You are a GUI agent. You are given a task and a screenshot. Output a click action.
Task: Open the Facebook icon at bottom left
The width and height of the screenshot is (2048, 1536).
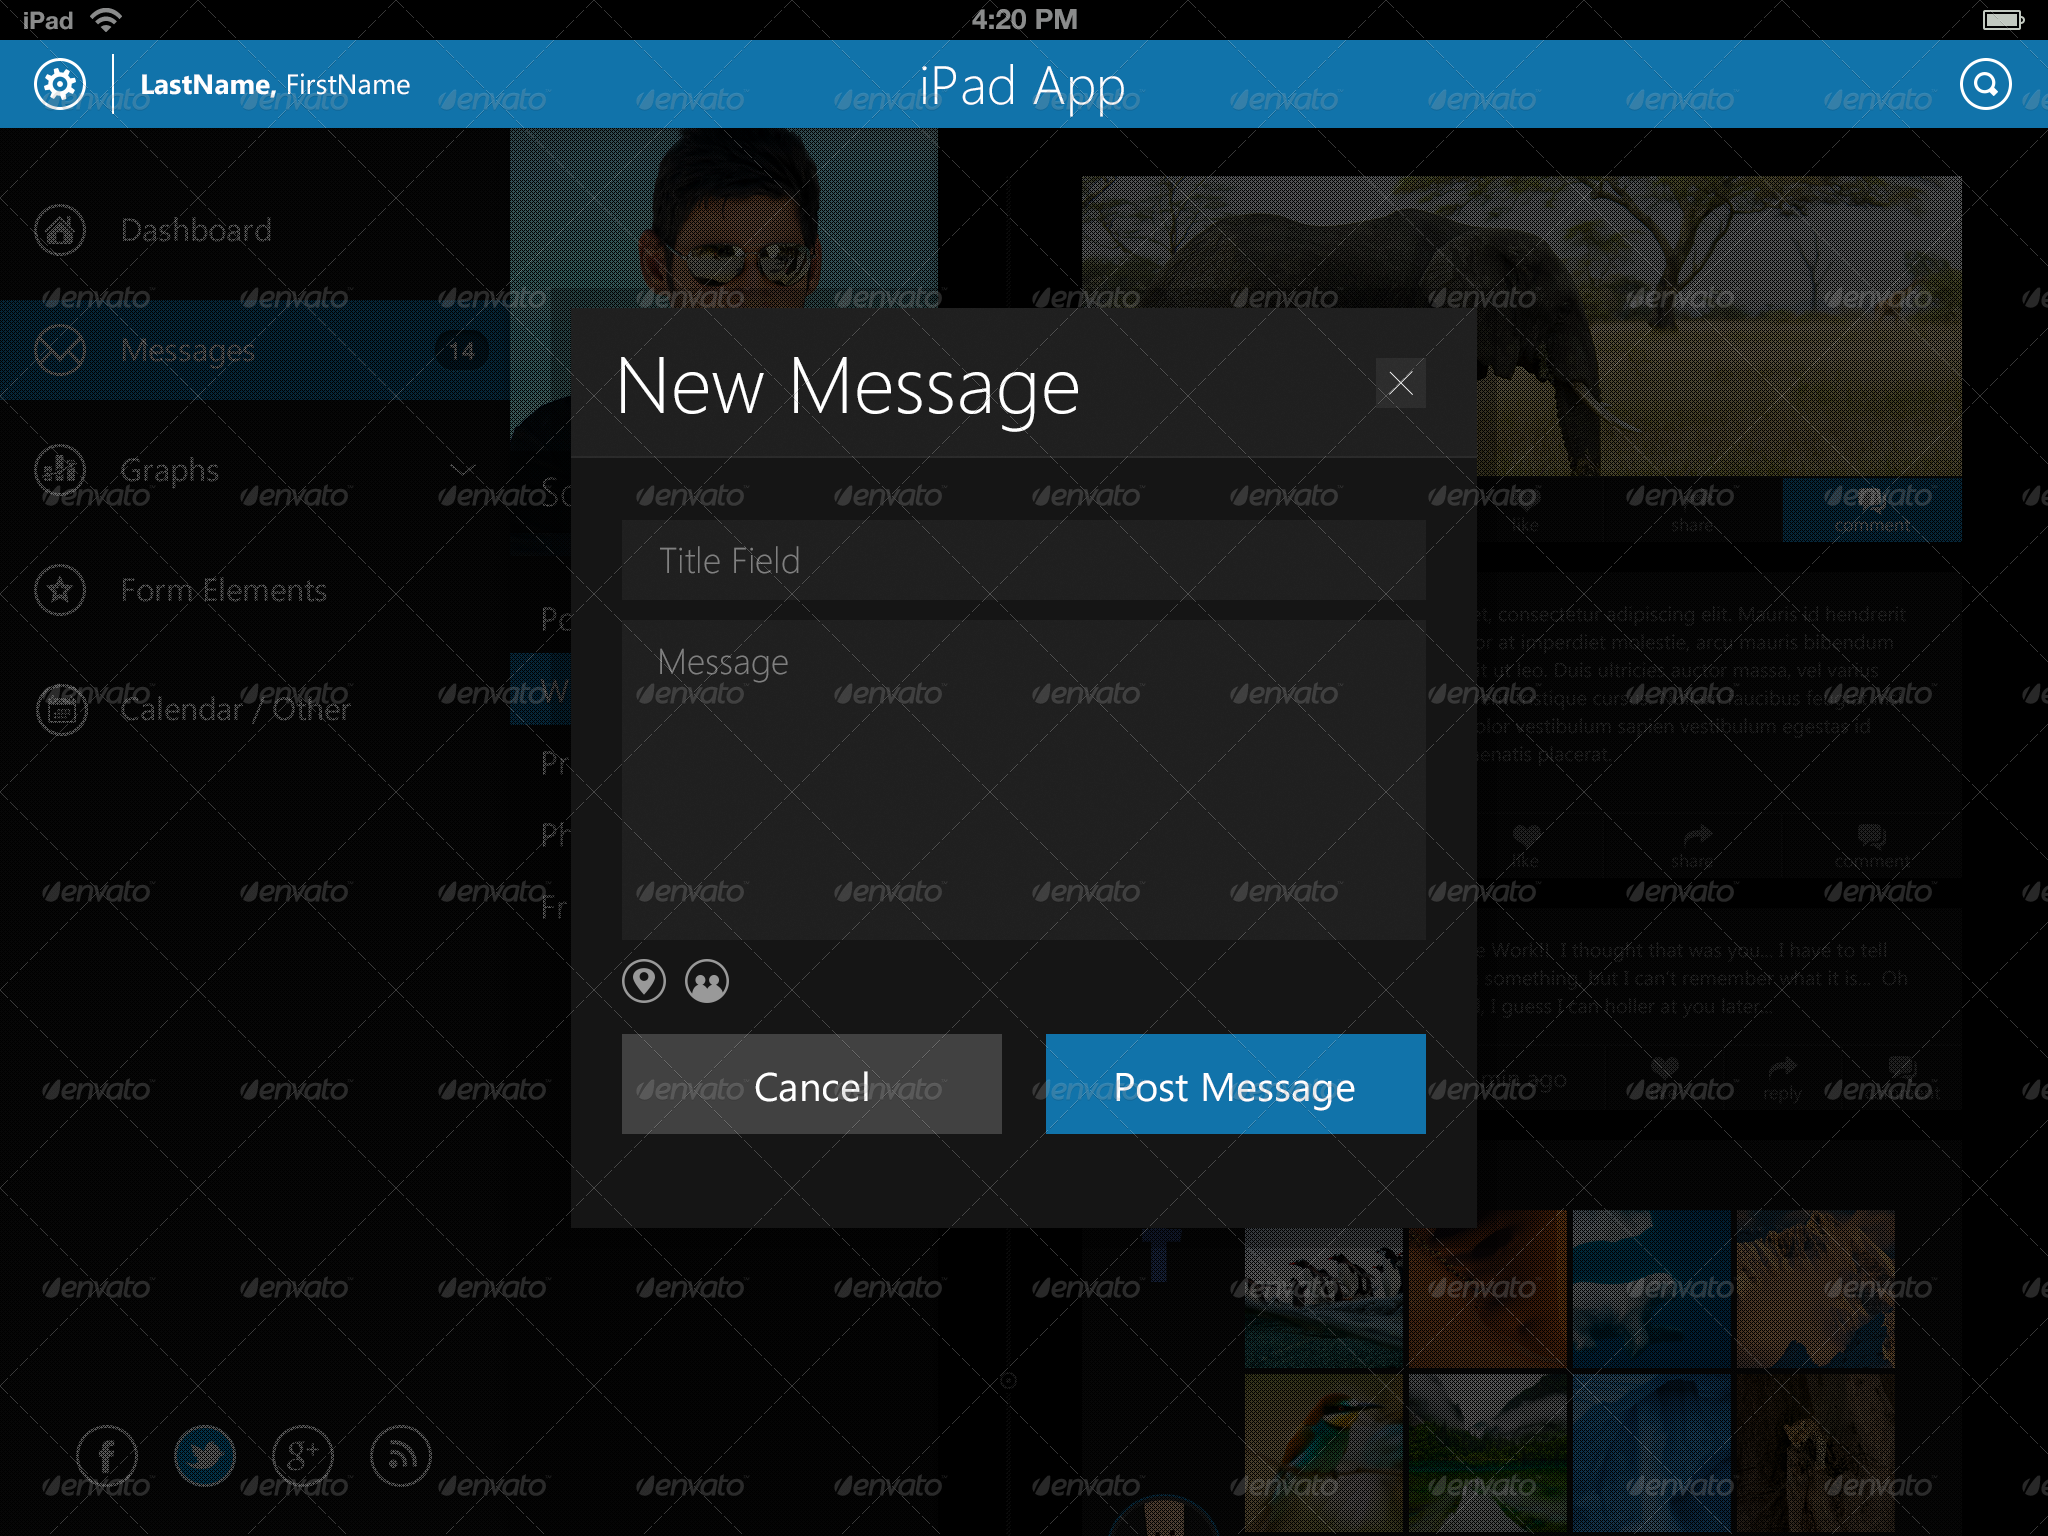(x=107, y=1457)
